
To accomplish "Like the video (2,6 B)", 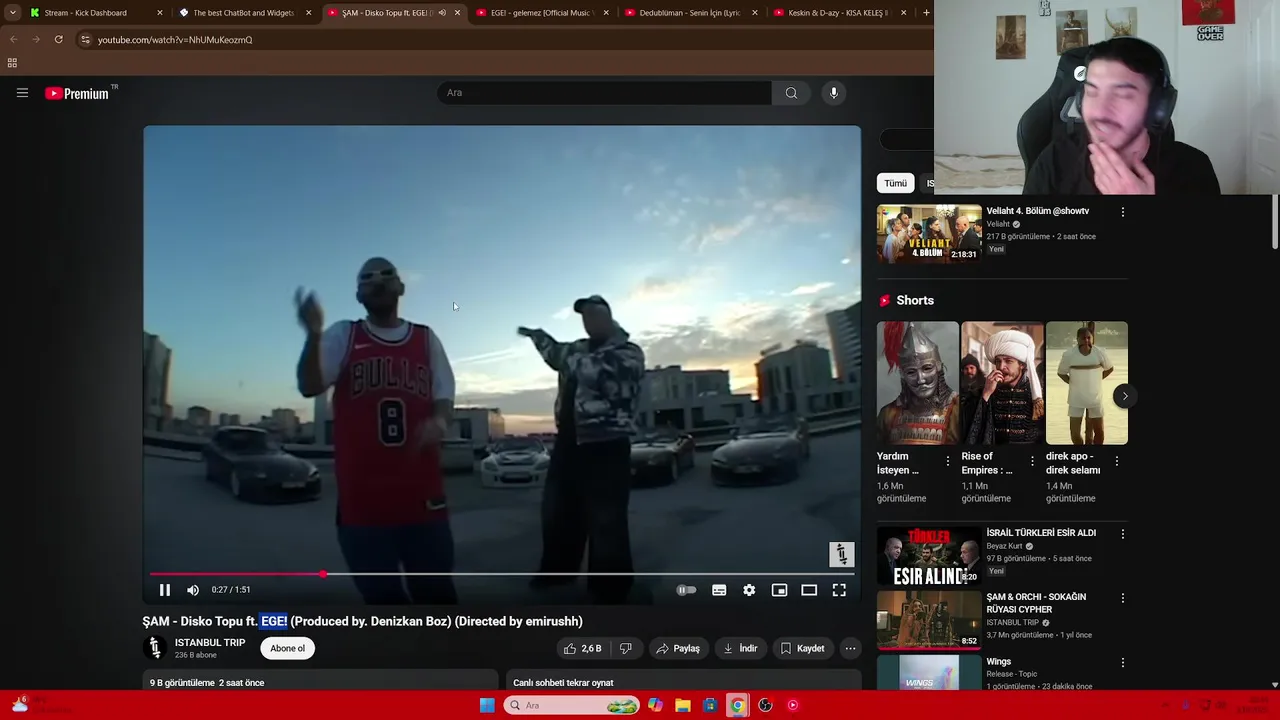I will (582, 649).
